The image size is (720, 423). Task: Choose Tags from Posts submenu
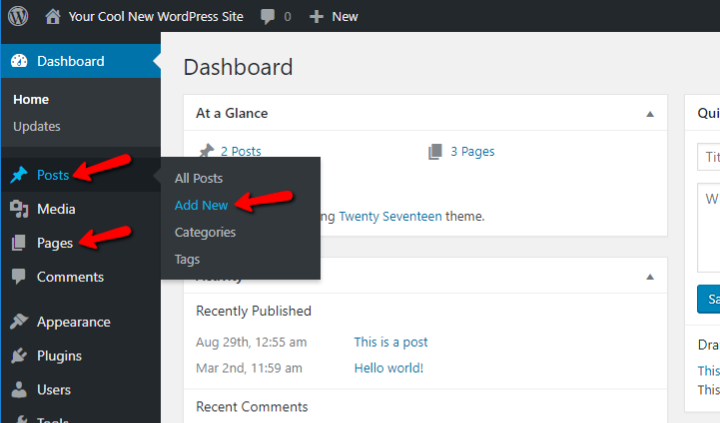coord(187,259)
